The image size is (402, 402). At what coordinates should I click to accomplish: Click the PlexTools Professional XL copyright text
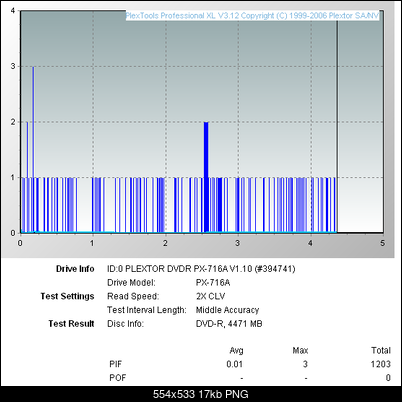[252, 16]
